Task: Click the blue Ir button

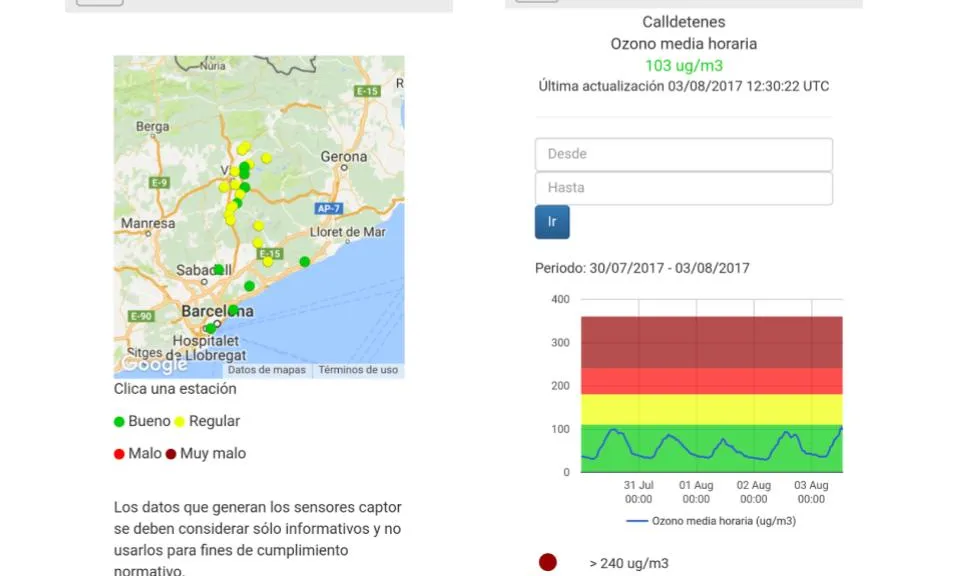Action: tap(552, 222)
